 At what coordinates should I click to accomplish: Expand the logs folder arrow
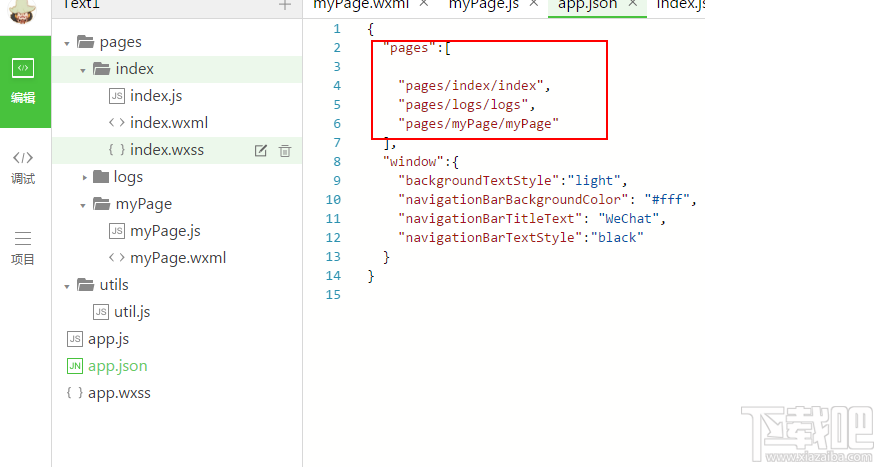pyautogui.click(x=84, y=178)
